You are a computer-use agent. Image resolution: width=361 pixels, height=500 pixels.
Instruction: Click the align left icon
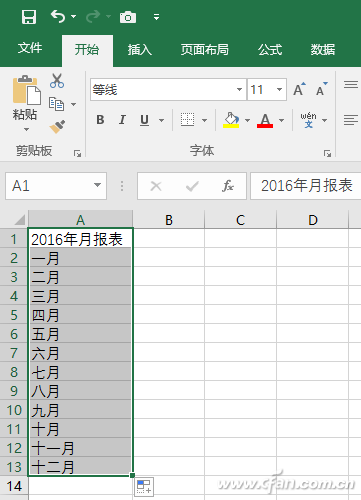pyautogui.click(x=351, y=120)
